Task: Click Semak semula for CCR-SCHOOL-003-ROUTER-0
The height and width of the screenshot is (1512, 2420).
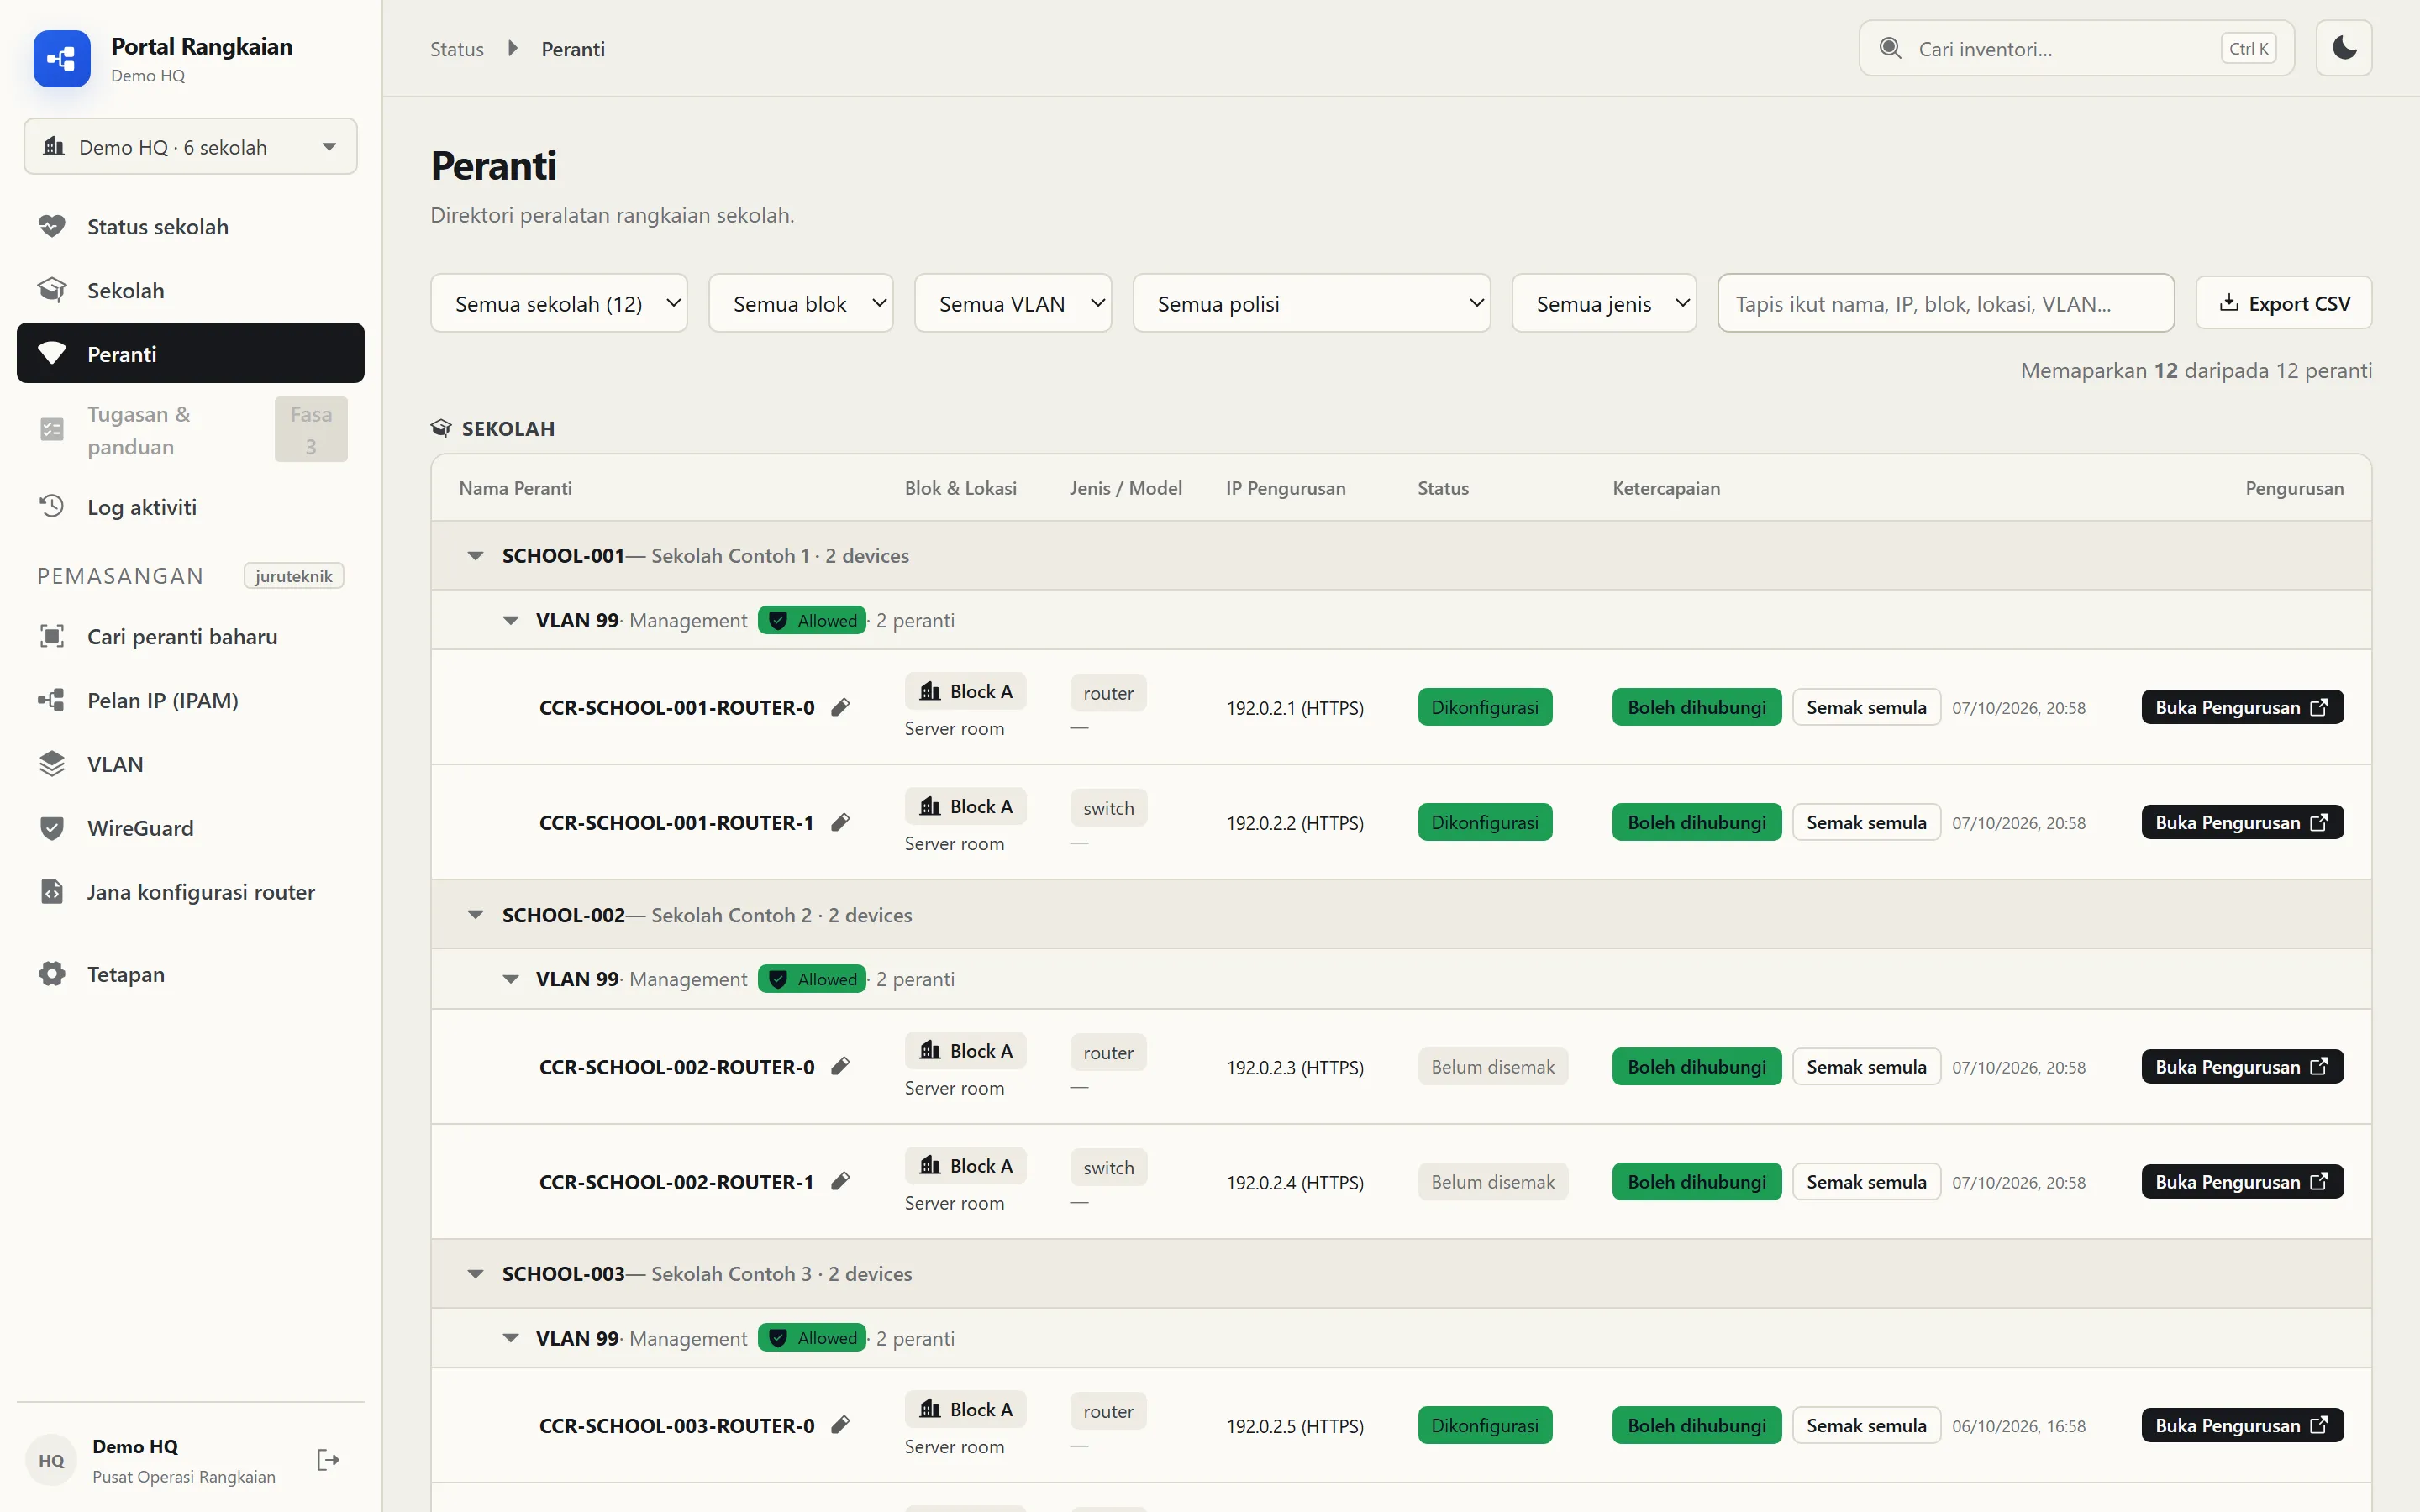Action: [1866, 1426]
